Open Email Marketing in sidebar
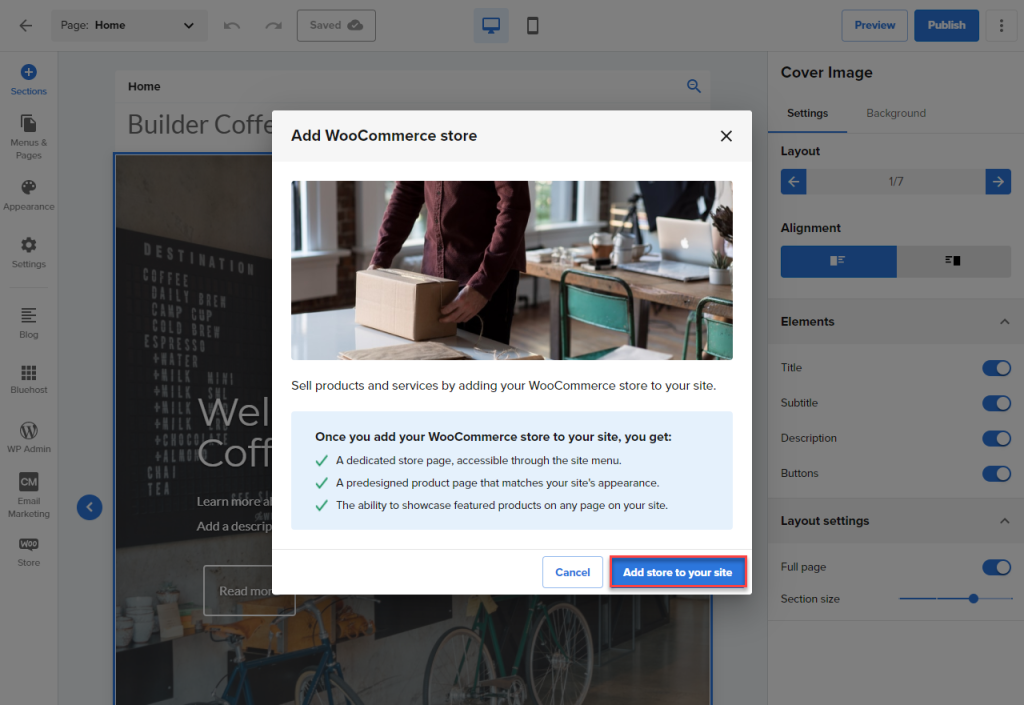Image resolution: width=1024 pixels, height=705 pixels. [x=29, y=495]
